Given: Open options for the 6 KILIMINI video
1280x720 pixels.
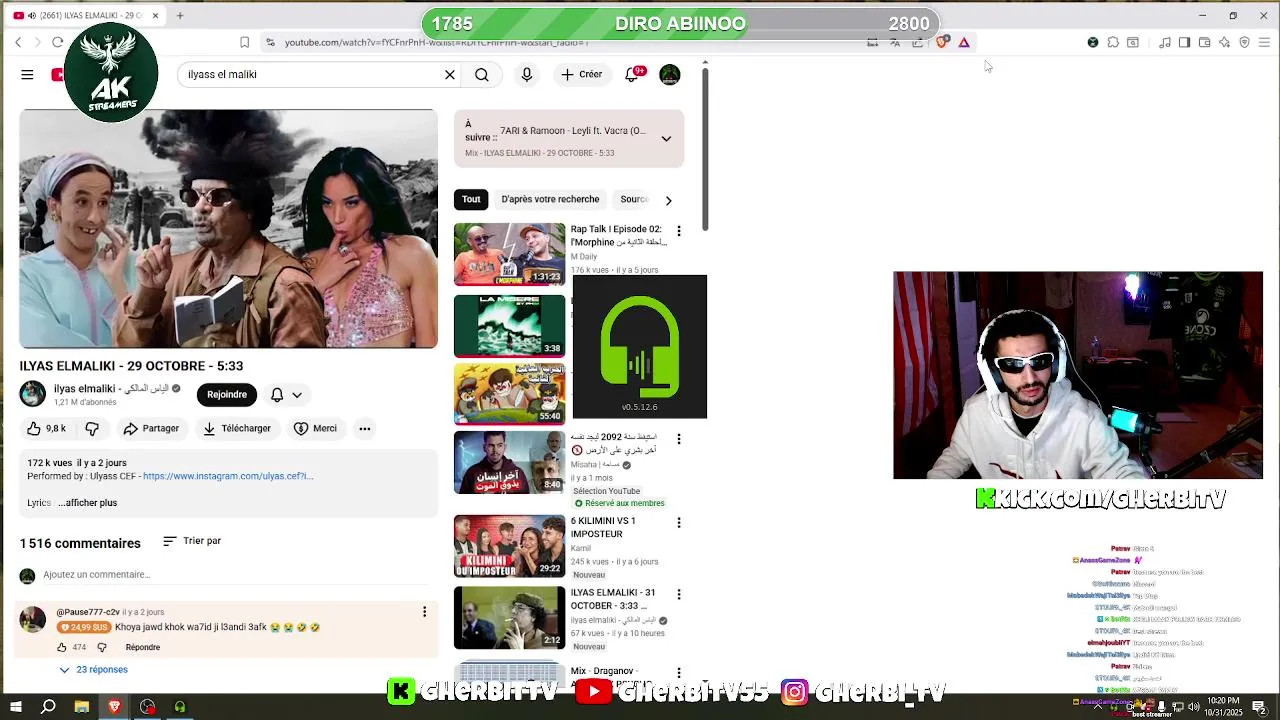Looking at the screenshot, I should coord(679,523).
